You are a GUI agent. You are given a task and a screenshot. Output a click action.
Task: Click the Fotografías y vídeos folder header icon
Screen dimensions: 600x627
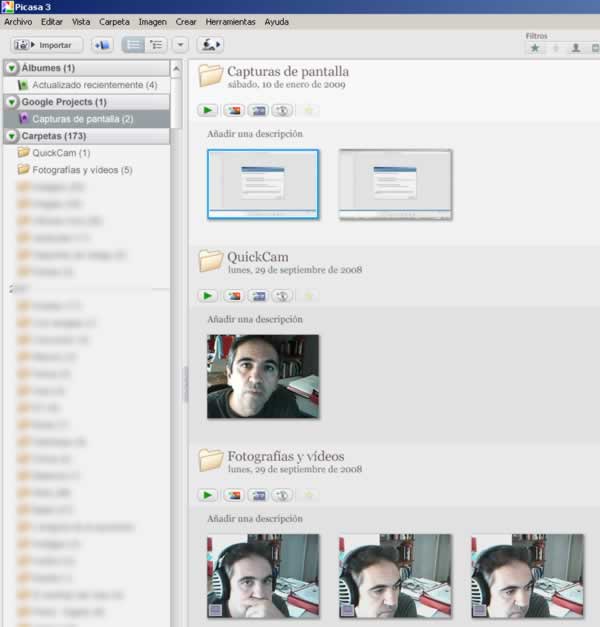211,460
